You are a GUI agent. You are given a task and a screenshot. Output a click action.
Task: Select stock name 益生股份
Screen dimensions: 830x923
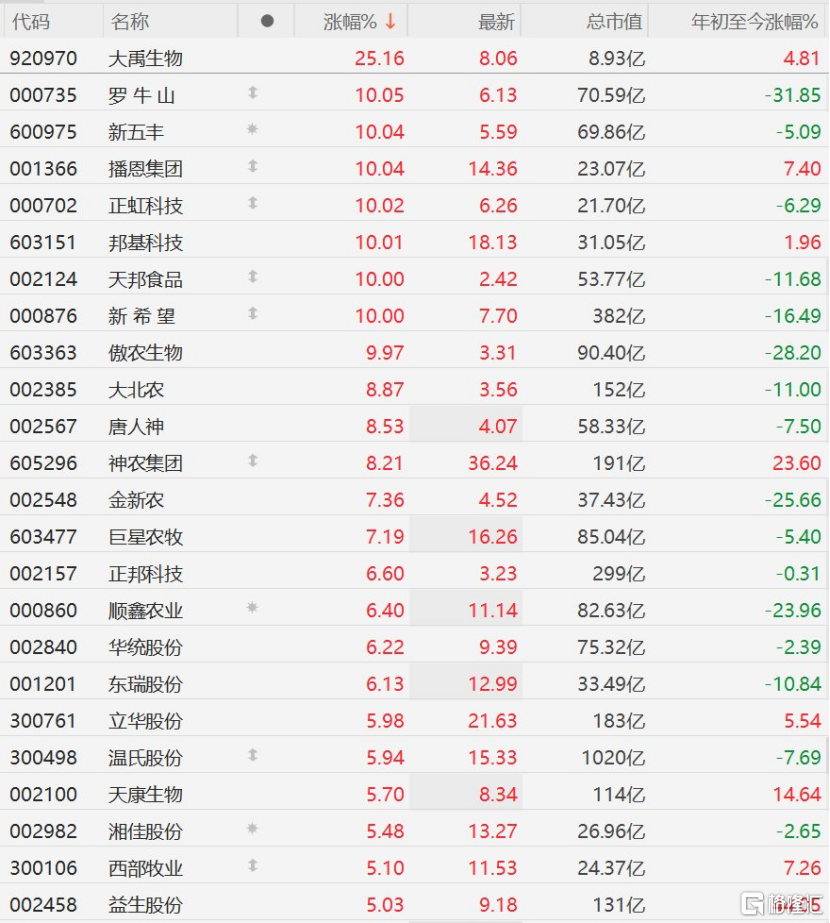tap(145, 905)
